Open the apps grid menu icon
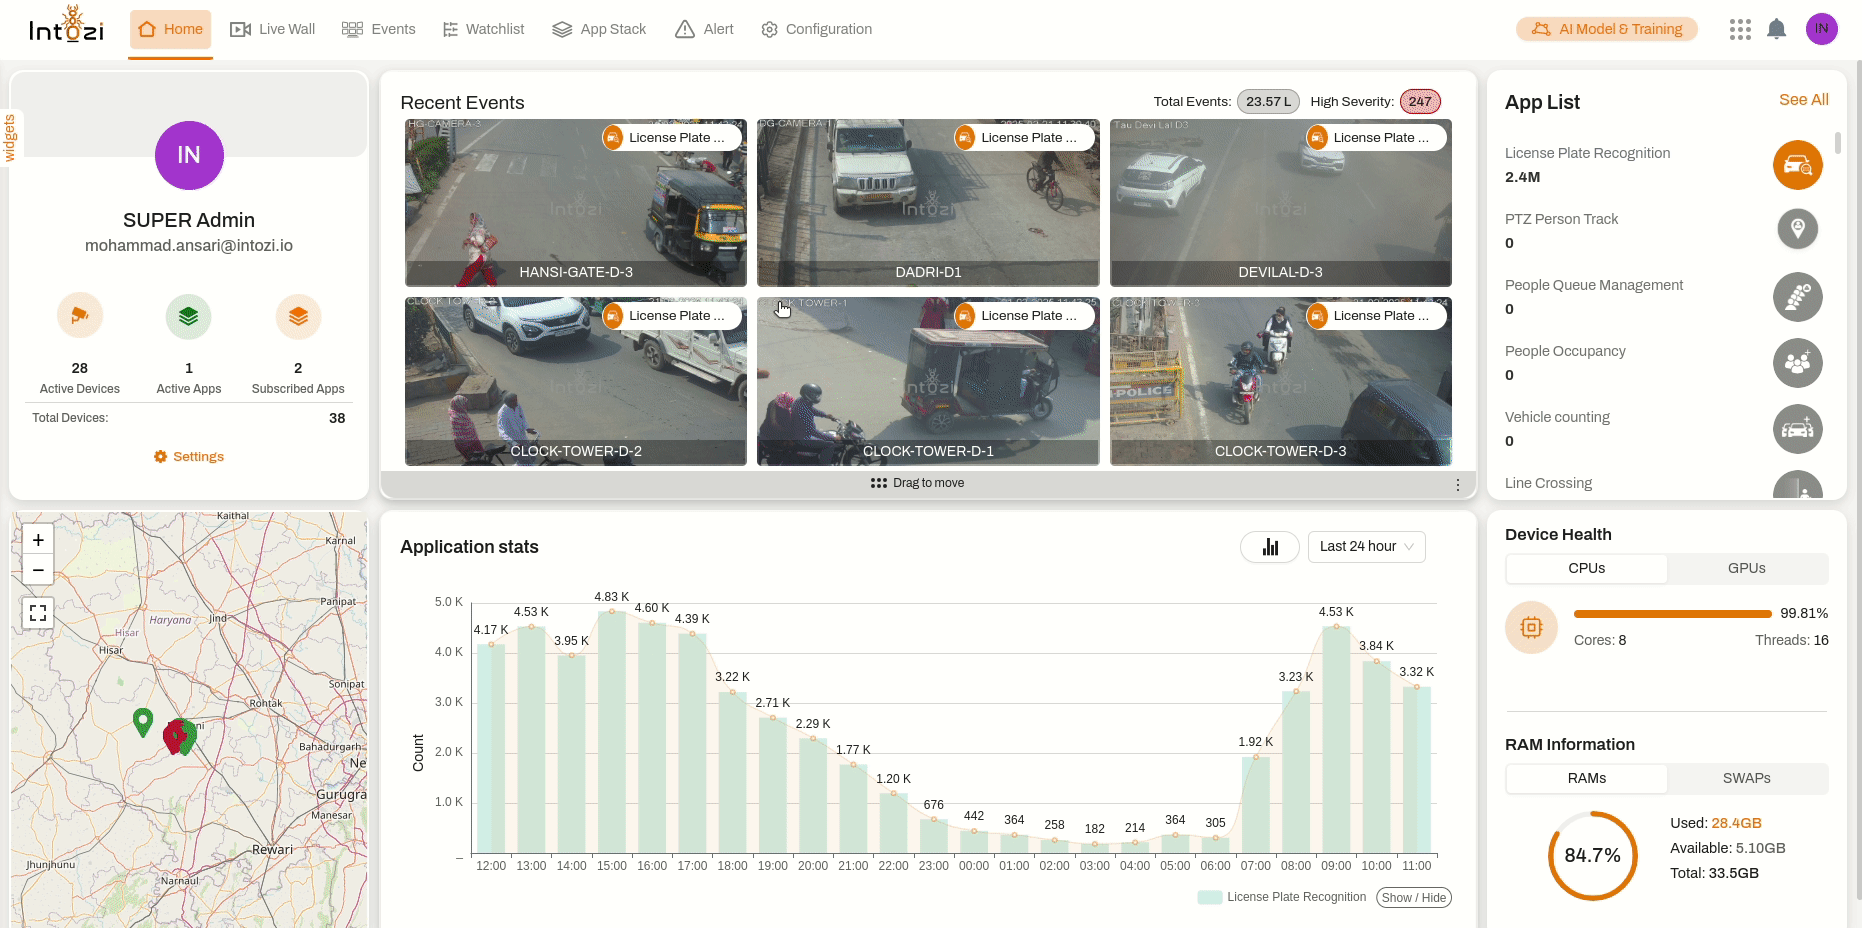Image resolution: width=1862 pixels, height=928 pixels. click(x=1740, y=29)
